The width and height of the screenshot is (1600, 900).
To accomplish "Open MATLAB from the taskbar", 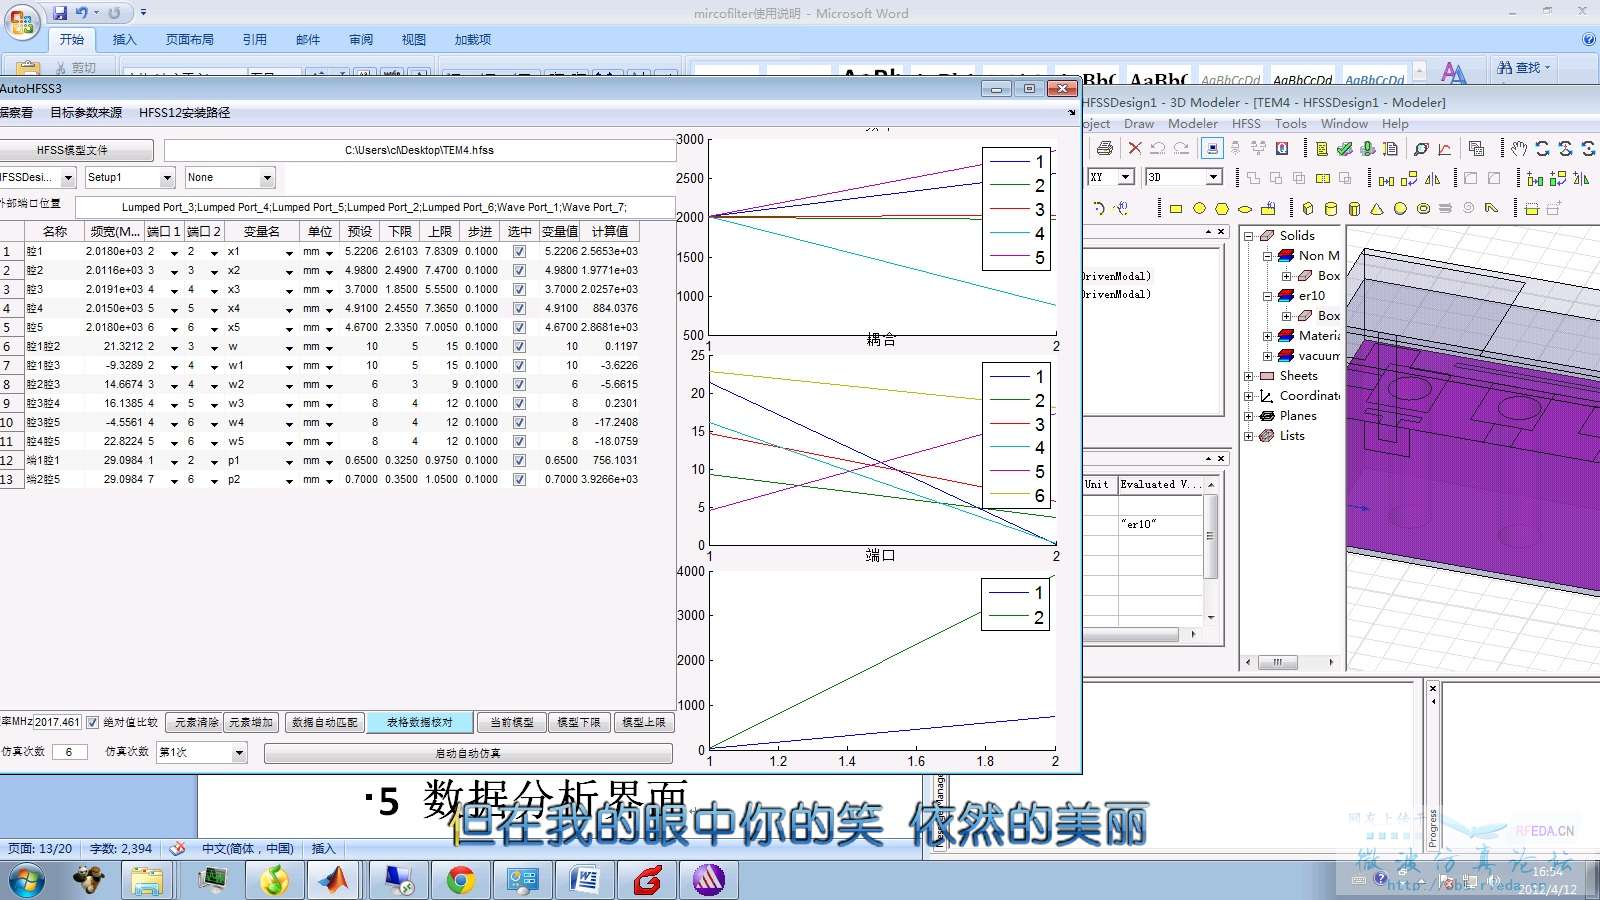I will (x=334, y=880).
